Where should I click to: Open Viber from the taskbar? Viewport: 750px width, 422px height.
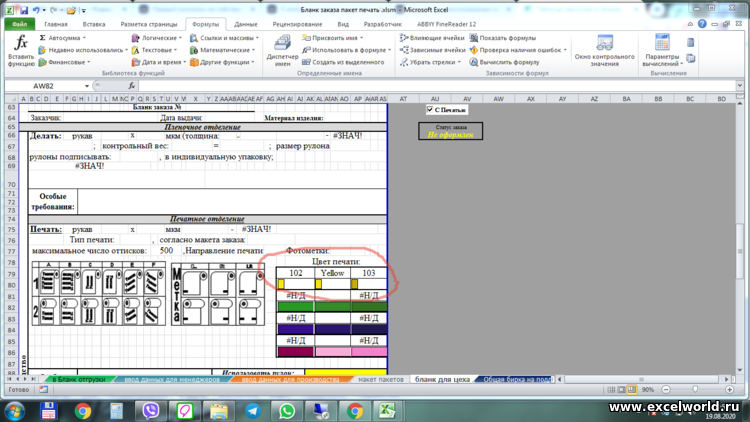pos(150,411)
